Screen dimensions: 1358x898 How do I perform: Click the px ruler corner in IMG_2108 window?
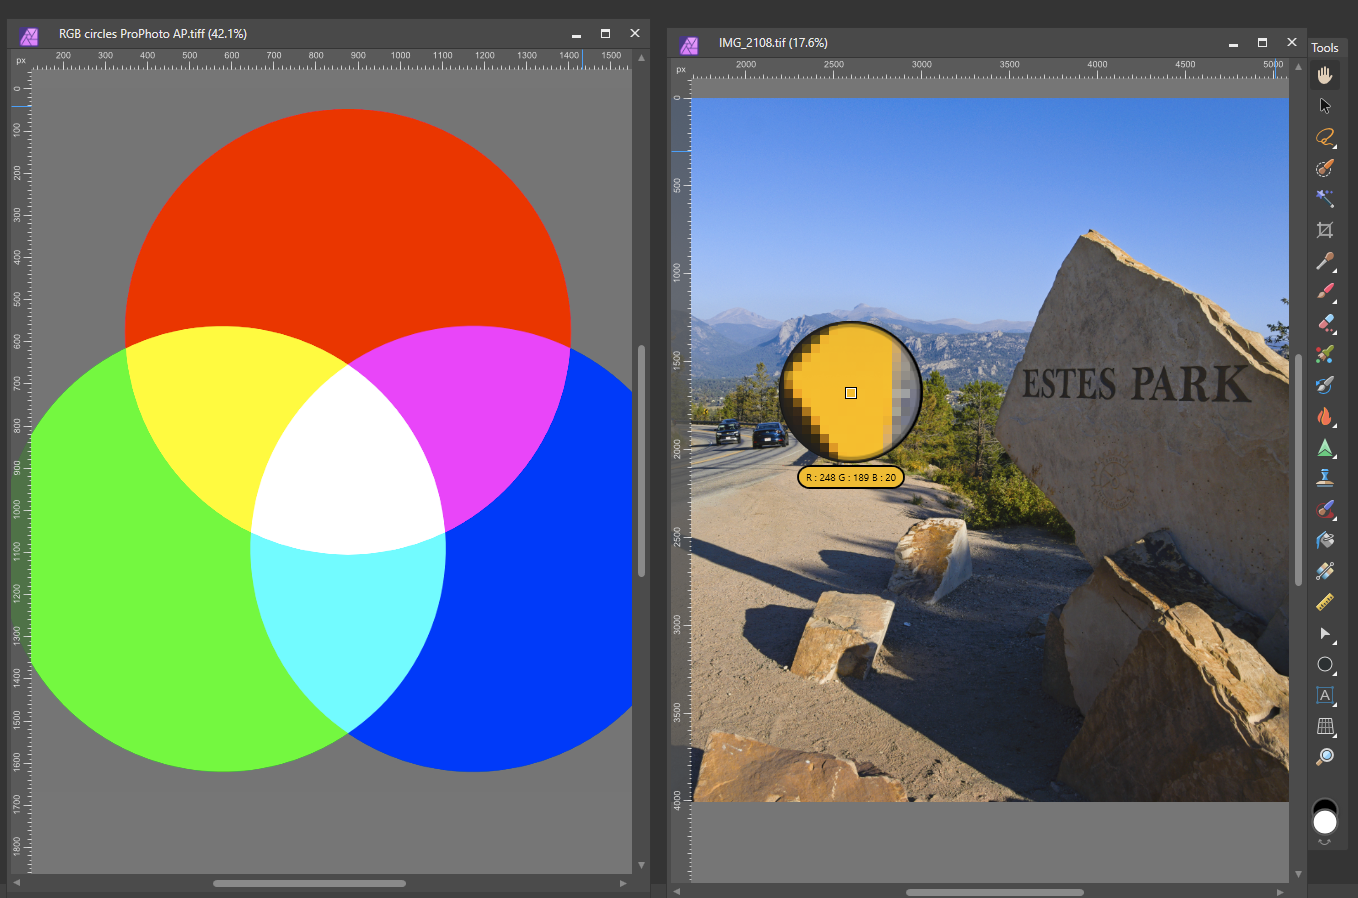[x=680, y=69]
